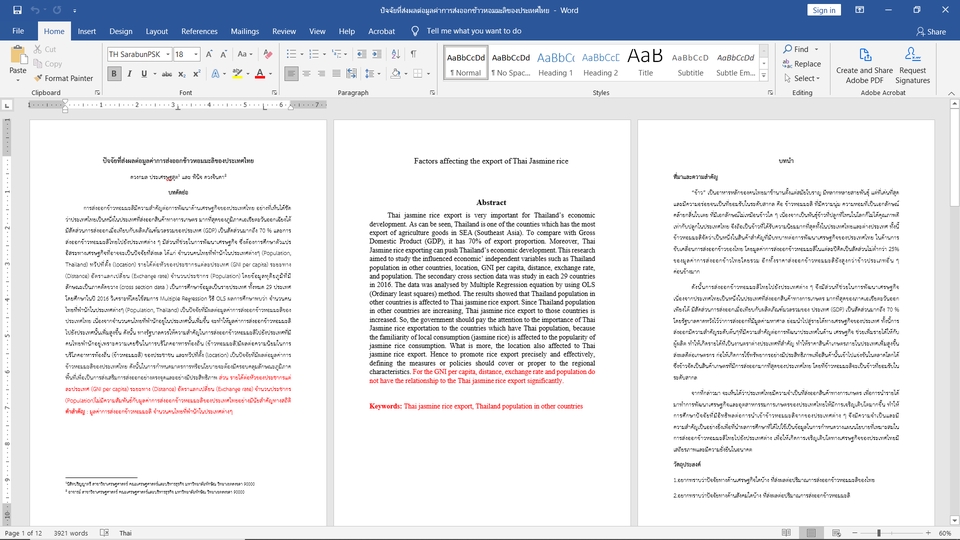Viewport: 960px width, 540px height.
Task: Open Ribbon Display Options icon
Action: click(x=860, y=10)
